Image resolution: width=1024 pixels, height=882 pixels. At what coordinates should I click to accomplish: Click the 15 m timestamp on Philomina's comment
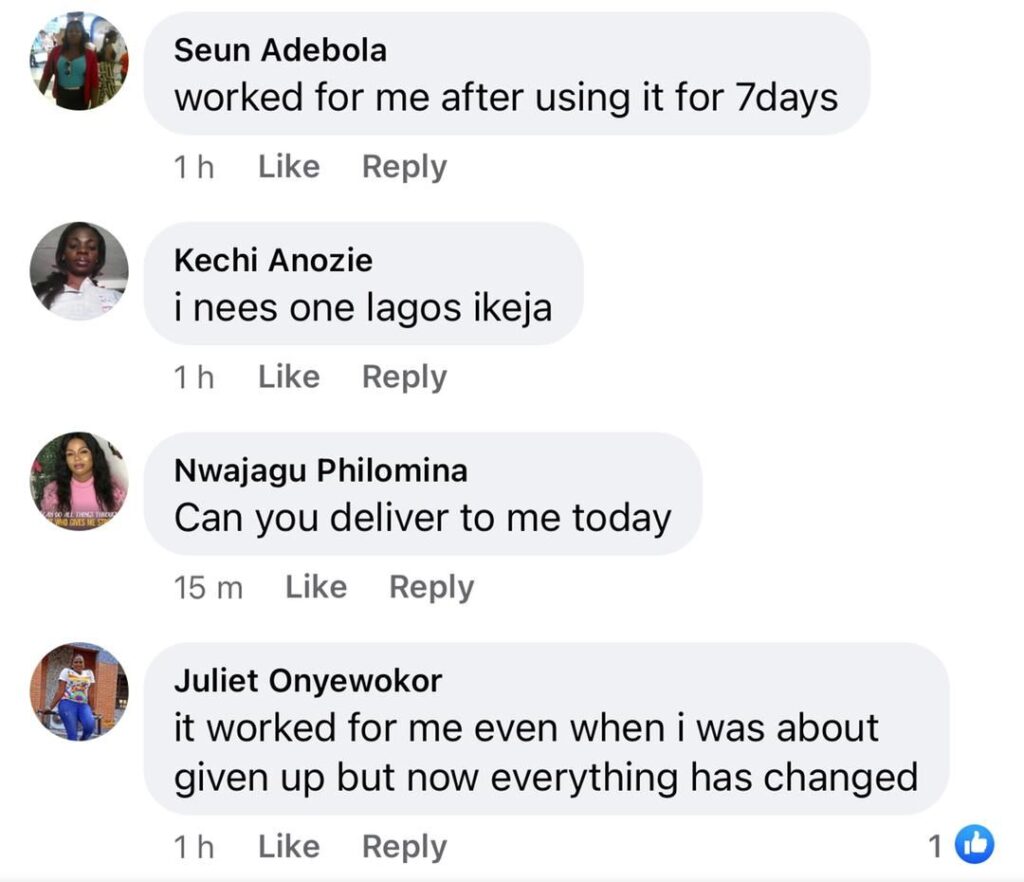208,588
